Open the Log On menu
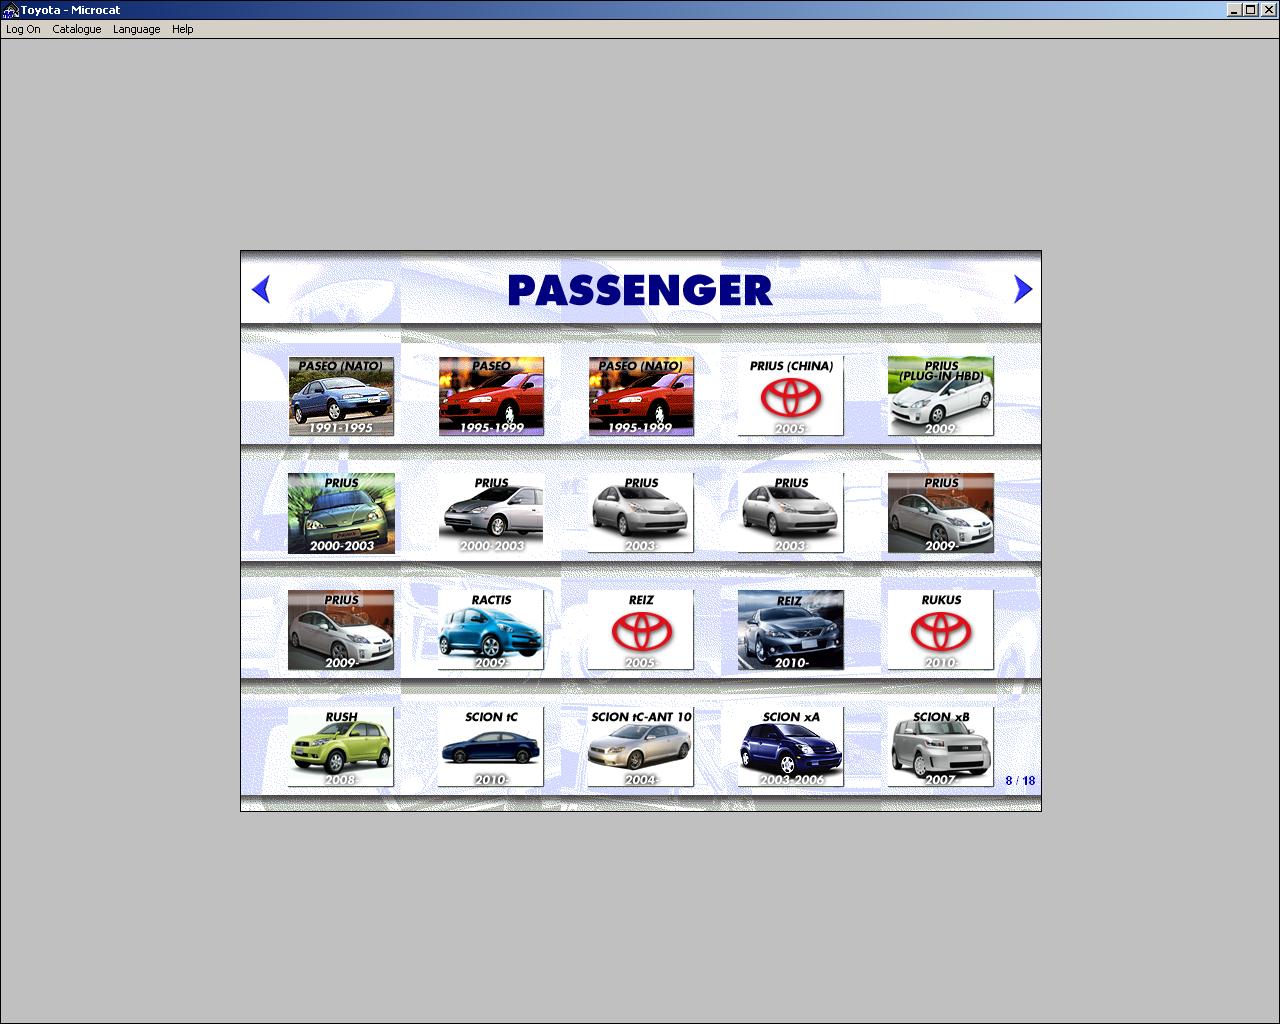This screenshot has height=1024, width=1280. click(23, 29)
